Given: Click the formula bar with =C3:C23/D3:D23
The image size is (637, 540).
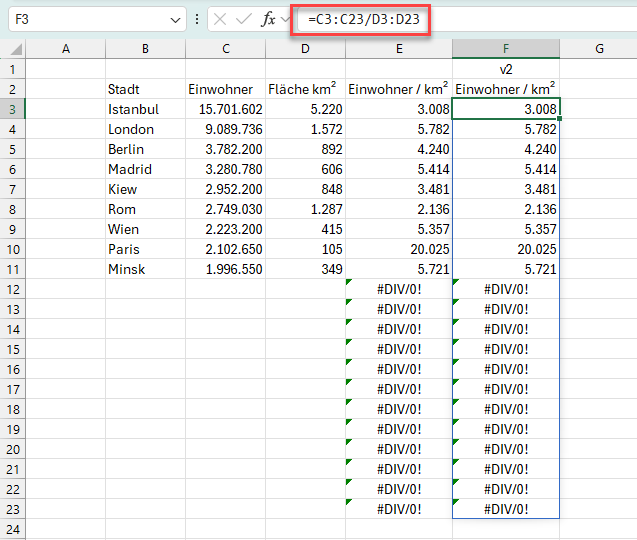Looking at the screenshot, I should pyautogui.click(x=460, y=19).
